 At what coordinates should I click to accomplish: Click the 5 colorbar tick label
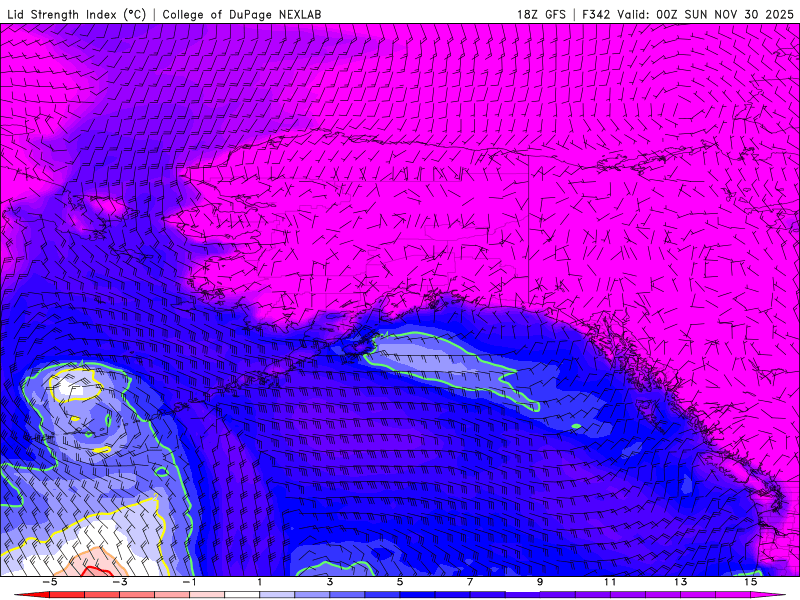[400, 582]
